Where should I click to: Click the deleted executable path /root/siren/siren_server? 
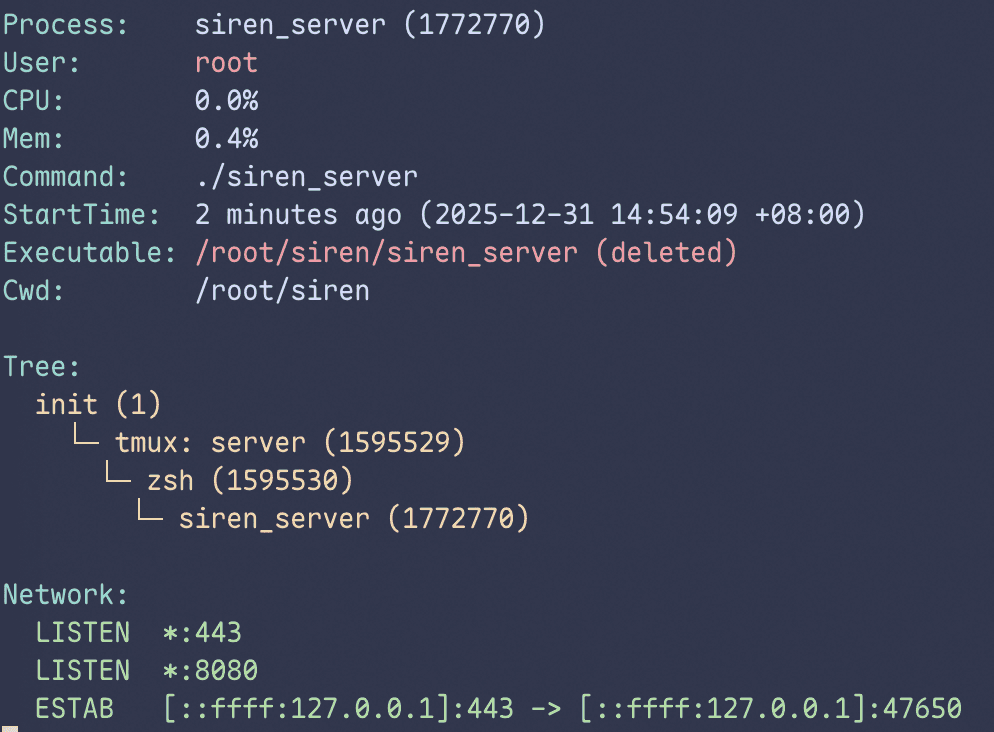pos(386,252)
